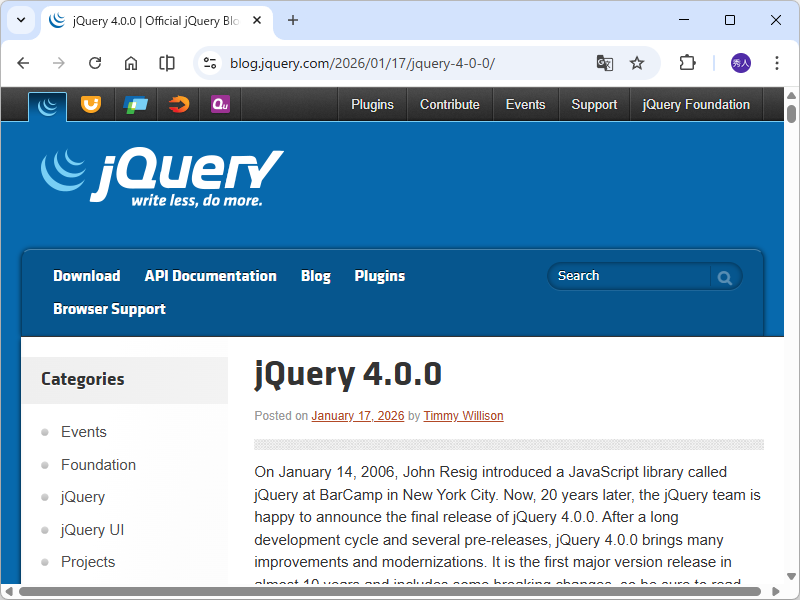This screenshot has height=600, width=800.
Task: Open the Support menu item
Action: (594, 105)
